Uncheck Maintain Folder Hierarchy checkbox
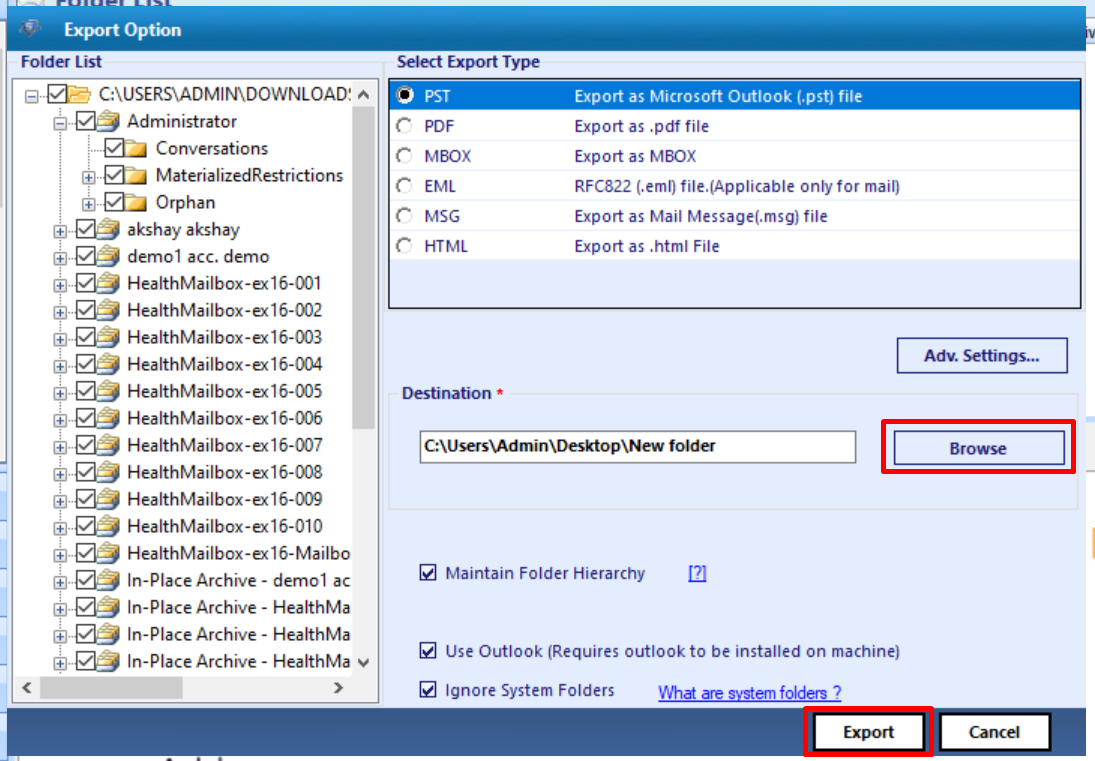Image resolution: width=1095 pixels, height=761 pixels. point(429,574)
